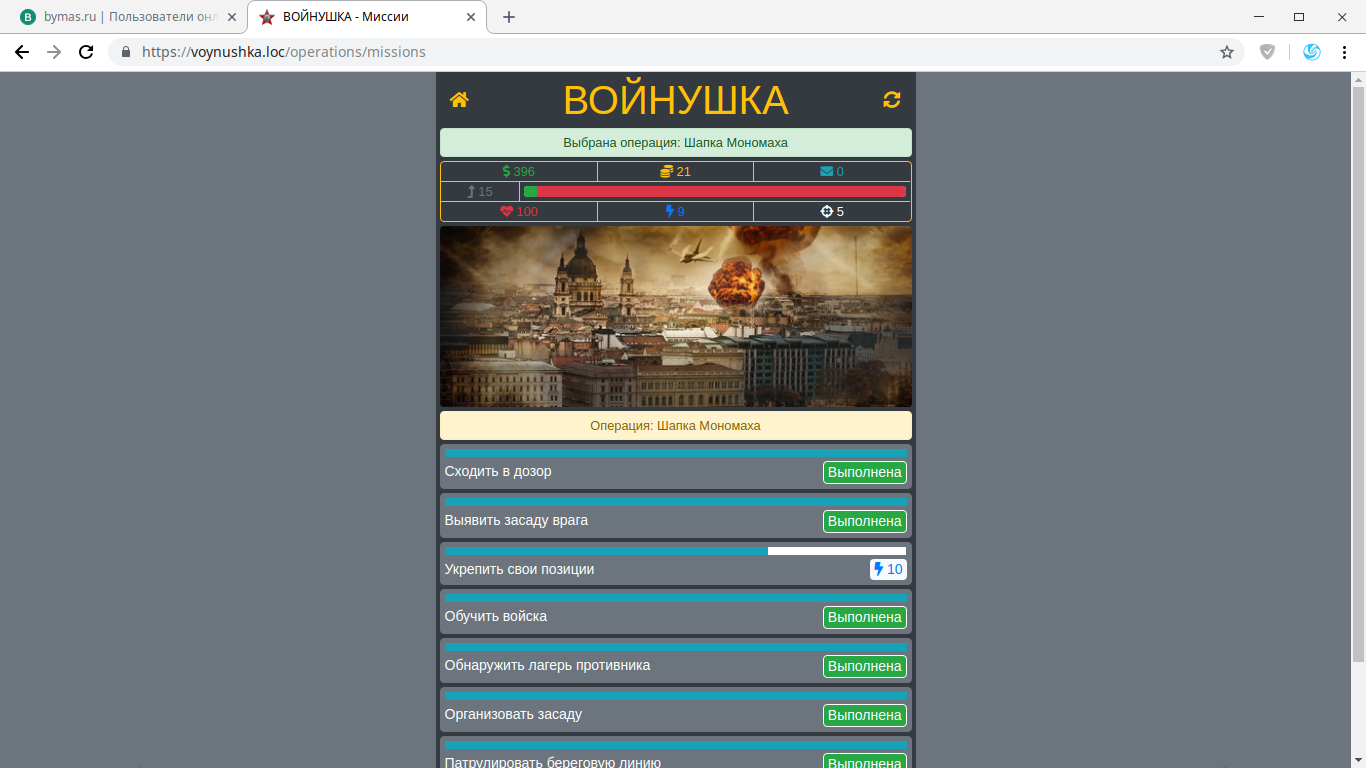The height and width of the screenshot is (768, 1366).
Task: Click 'Выполнена' button for 'Сходить в дозор'
Action: [x=865, y=473]
